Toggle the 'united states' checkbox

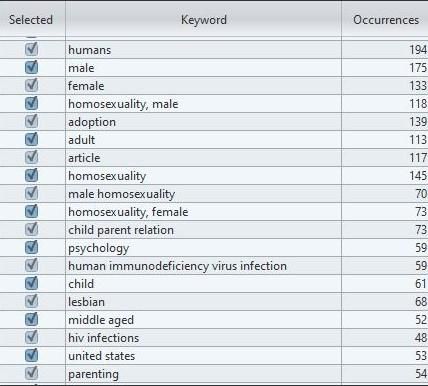[x=31, y=355]
